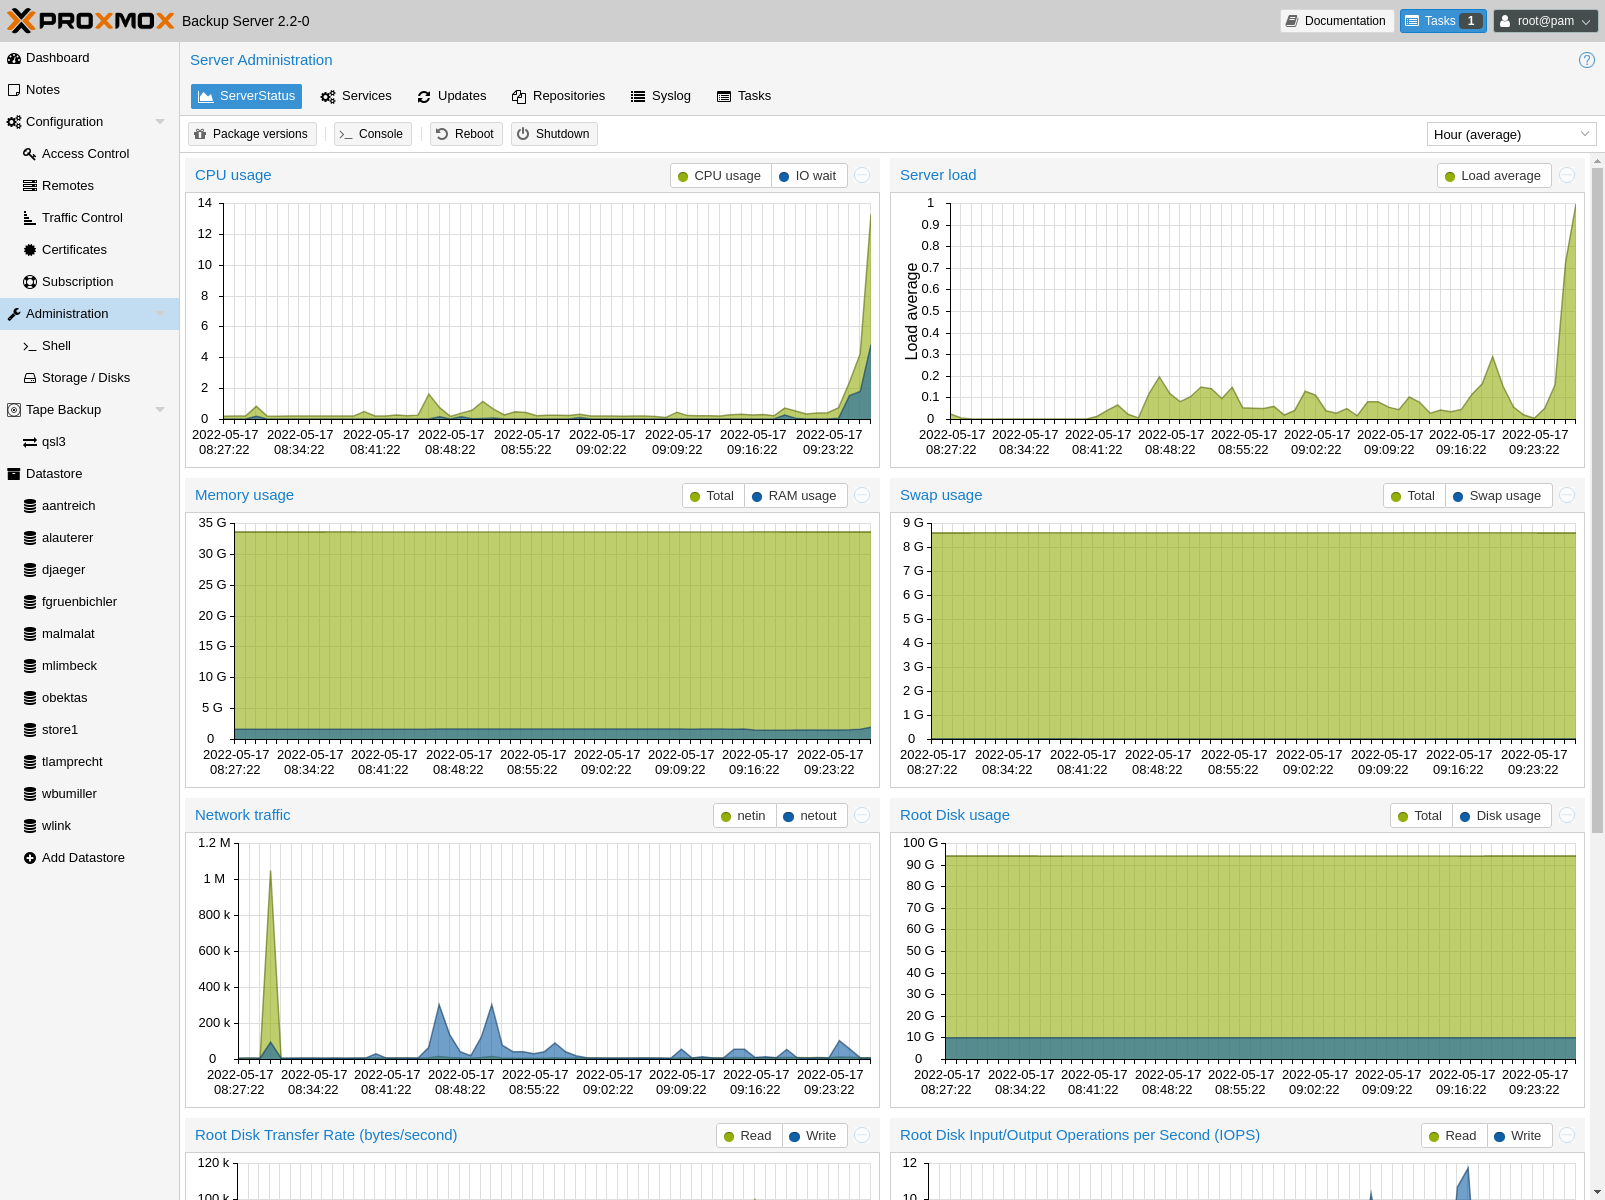Click the Load average color legend dot

tap(1450, 177)
